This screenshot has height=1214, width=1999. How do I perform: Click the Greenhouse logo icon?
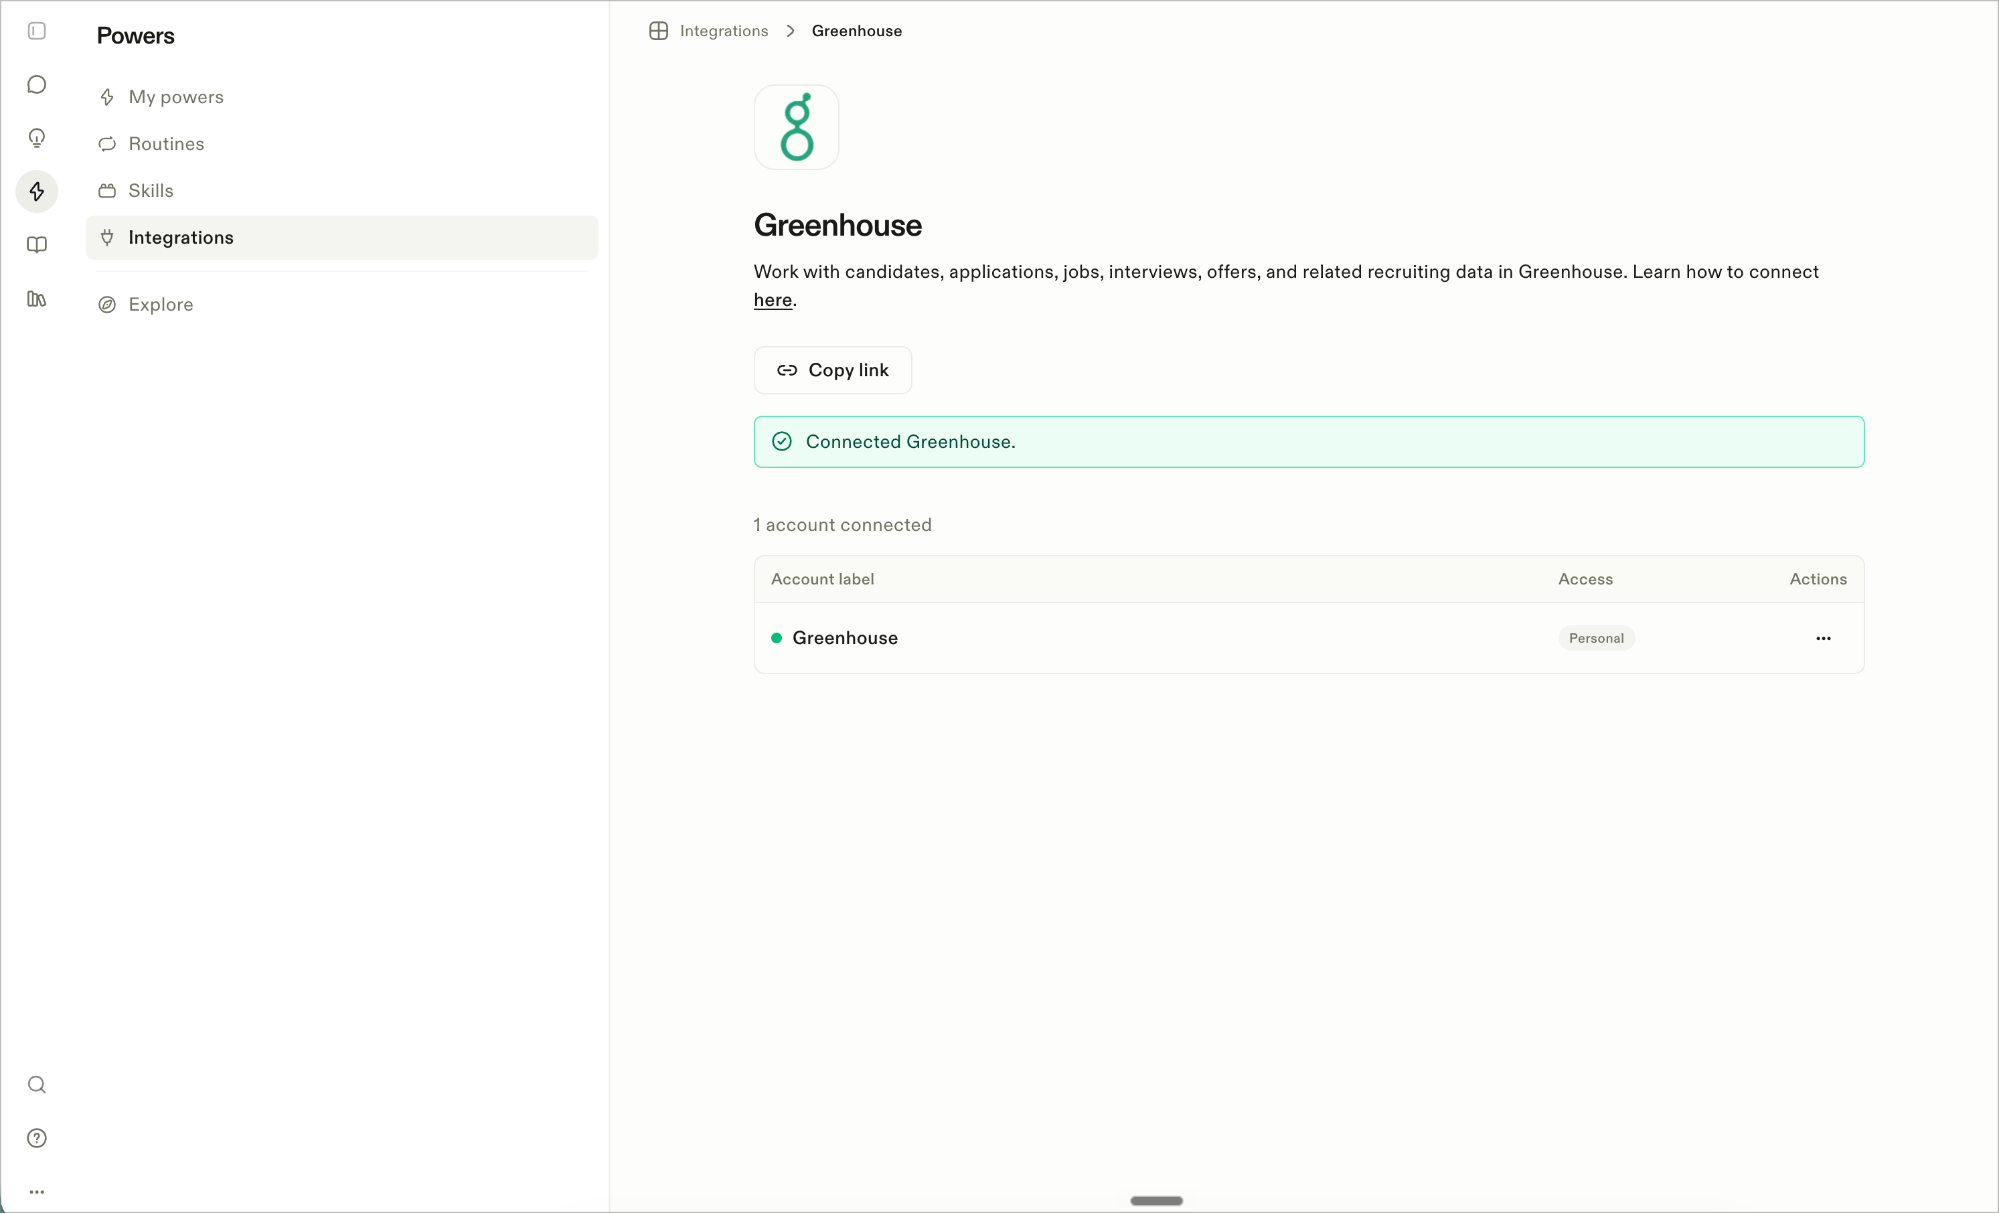pos(796,127)
